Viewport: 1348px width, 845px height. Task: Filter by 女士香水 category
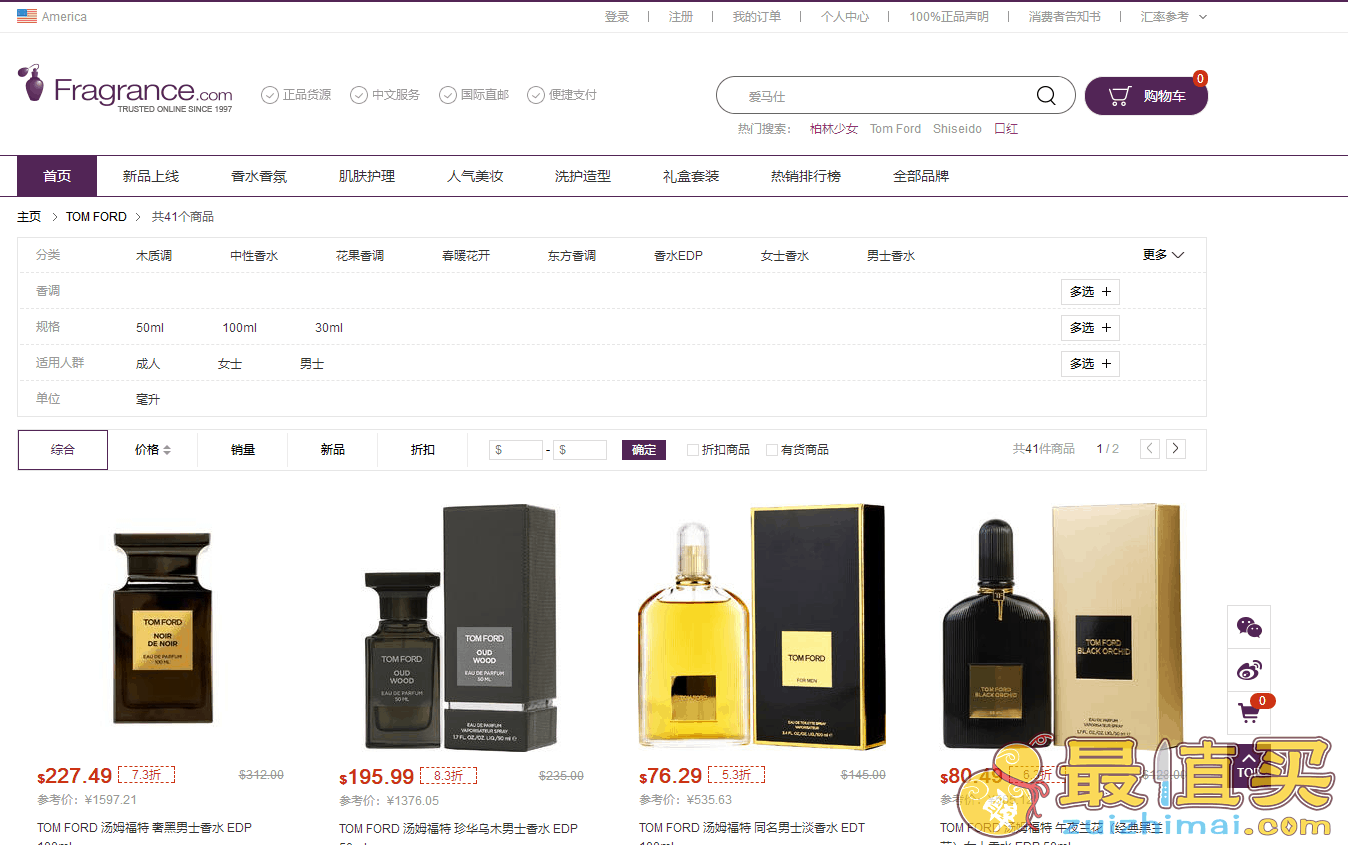coord(785,256)
